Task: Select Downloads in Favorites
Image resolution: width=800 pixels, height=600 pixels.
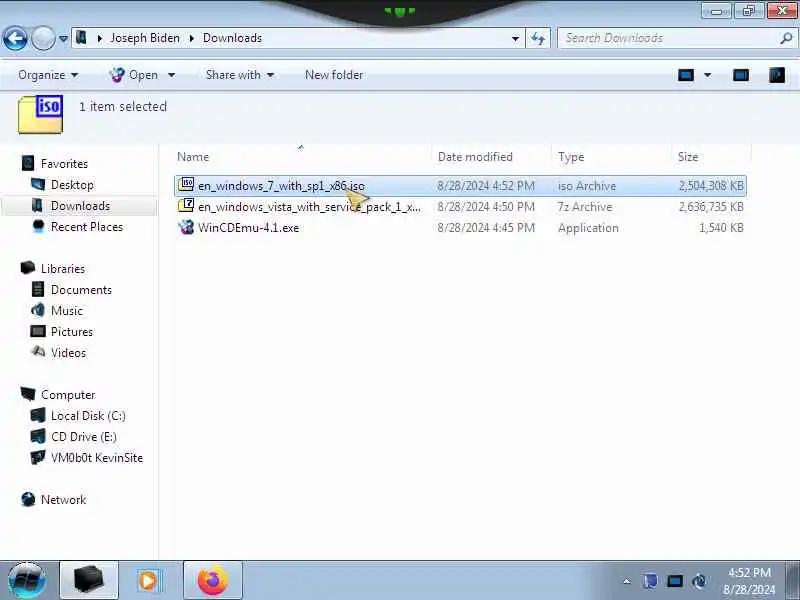Action: pyautogui.click(x=80, y=206)
